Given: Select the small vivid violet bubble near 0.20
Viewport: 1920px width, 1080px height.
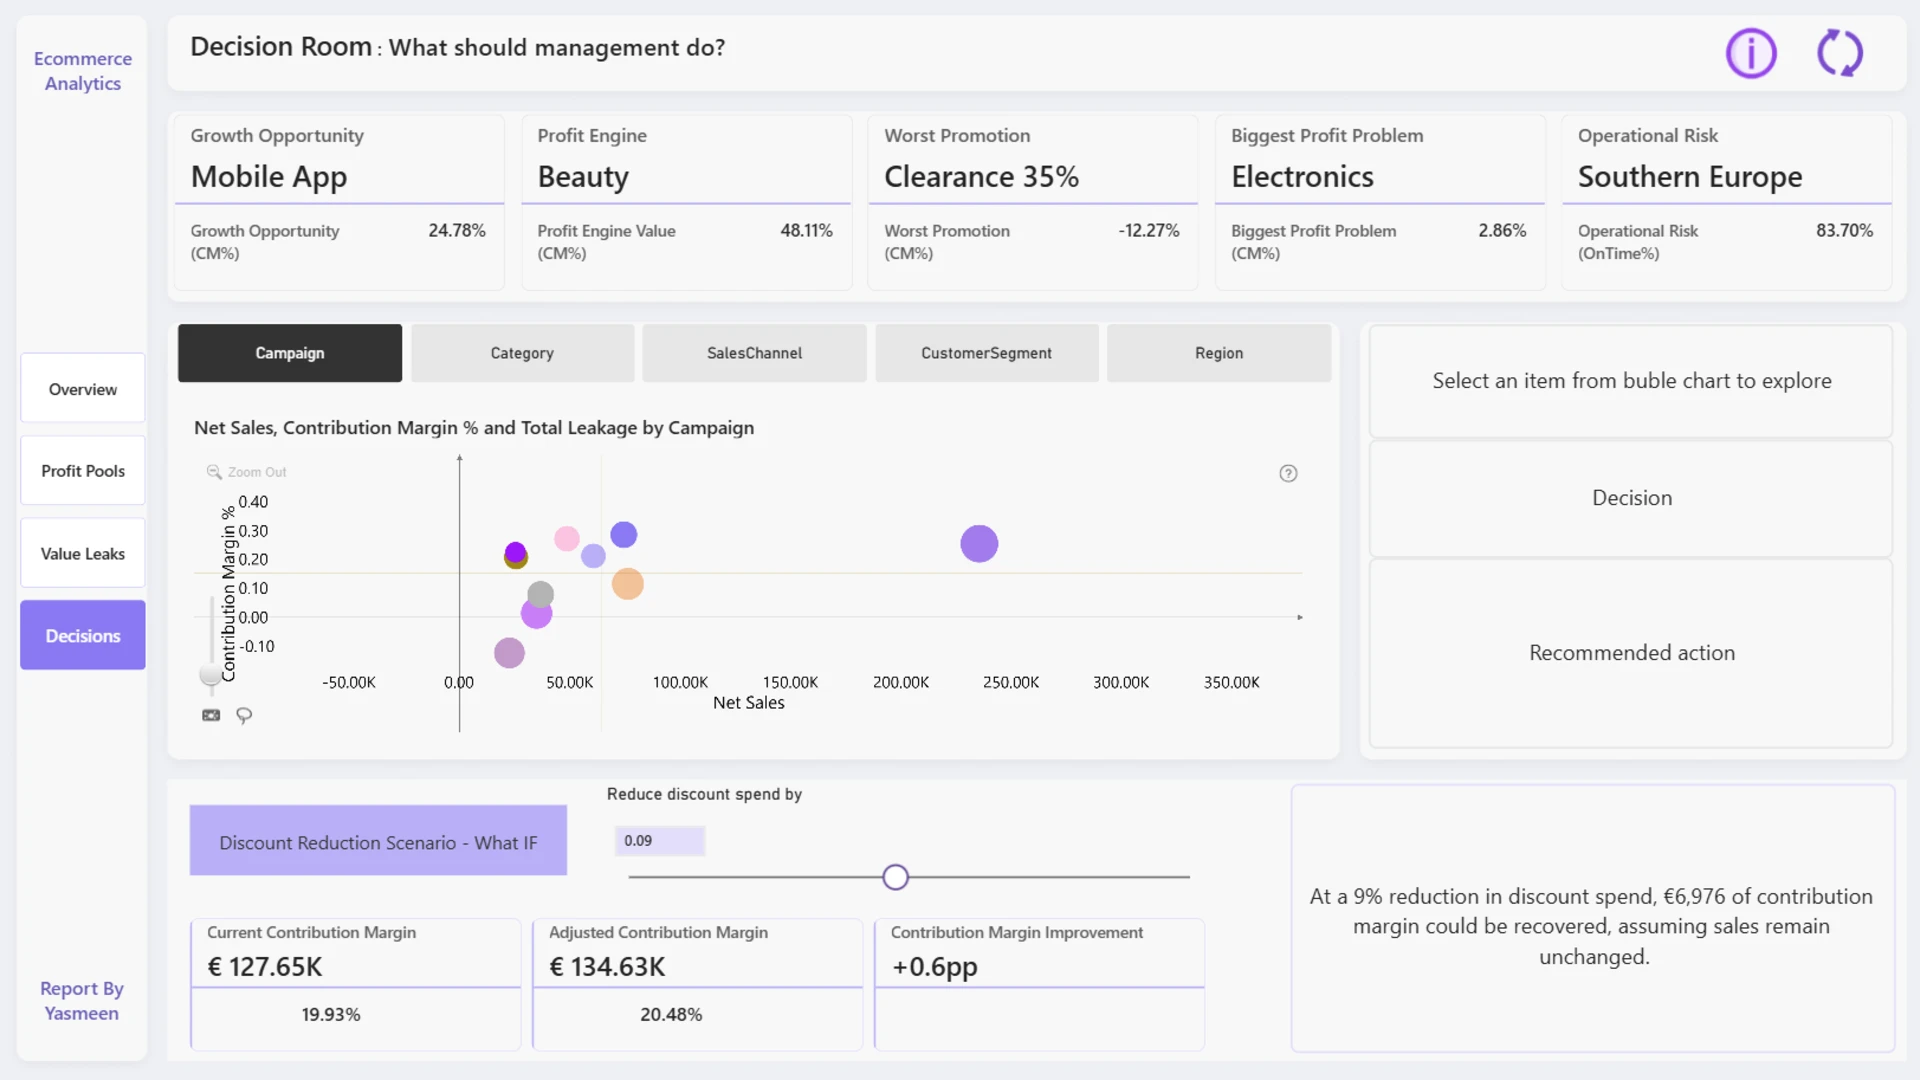Looking at the screenshot, I should [x=515, y=552].
